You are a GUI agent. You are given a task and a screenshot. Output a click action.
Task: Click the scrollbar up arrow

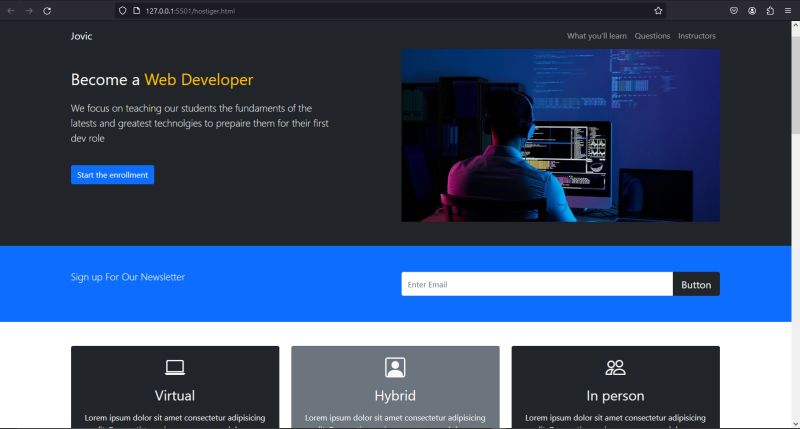(x=795, y=26)
